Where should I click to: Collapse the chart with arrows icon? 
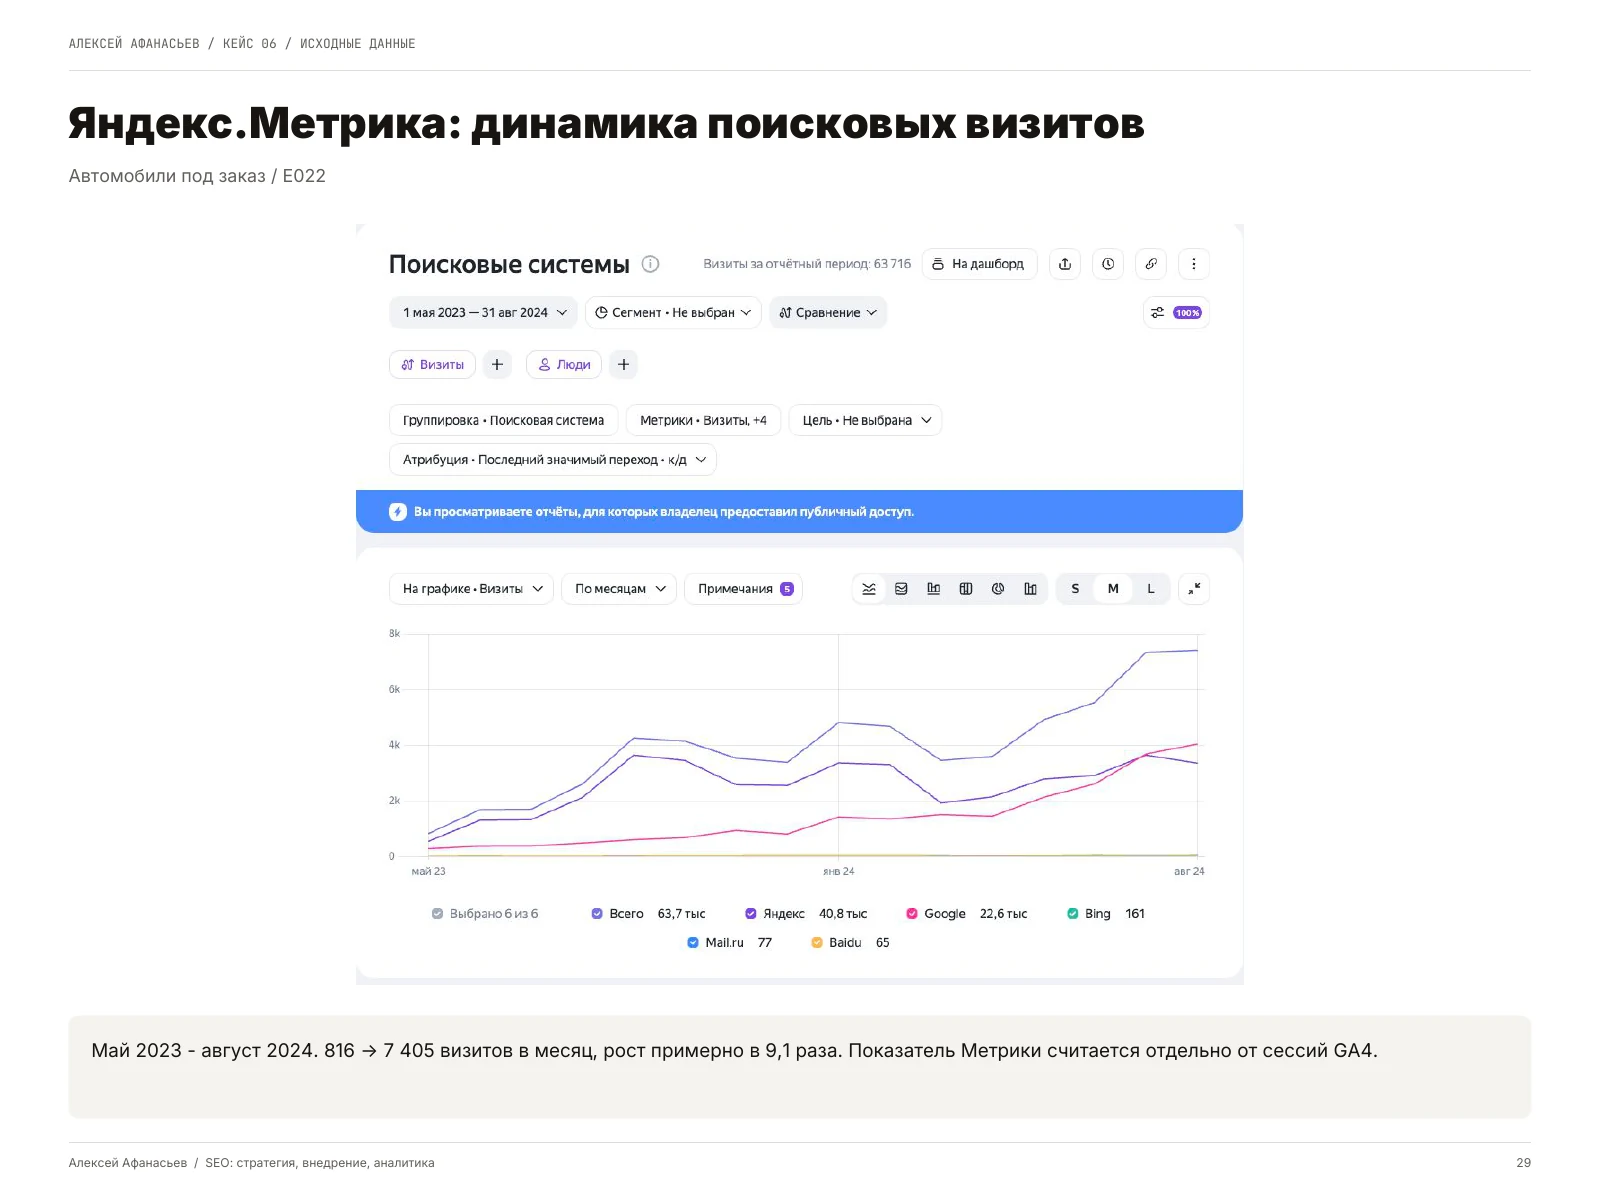click(x=1194, y=589)
